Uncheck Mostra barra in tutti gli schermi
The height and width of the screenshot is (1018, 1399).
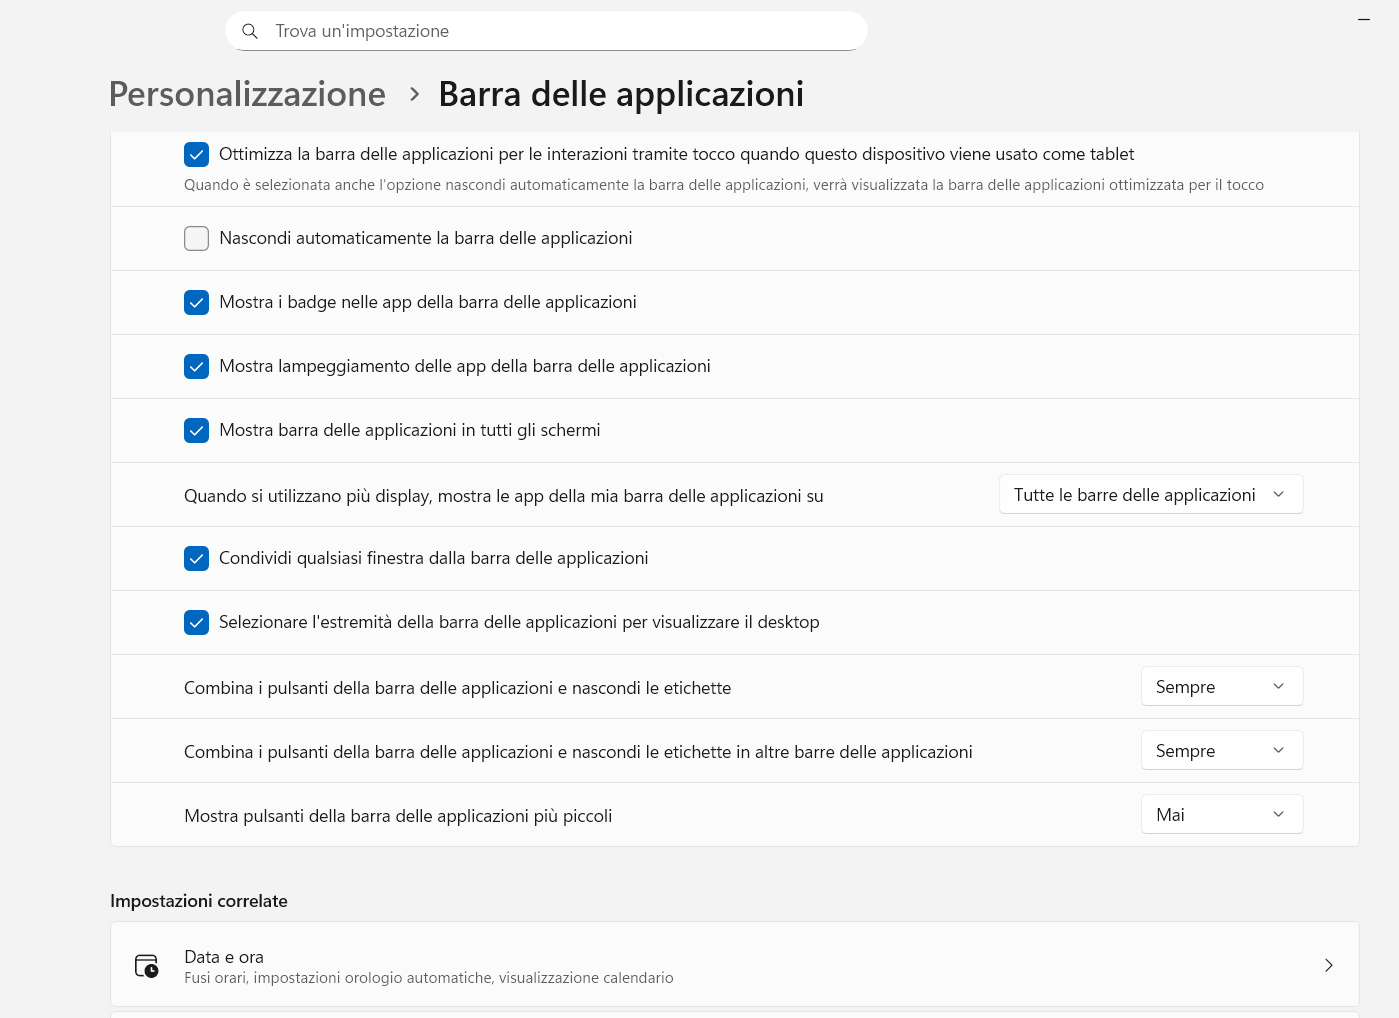(x=197, y=430)
